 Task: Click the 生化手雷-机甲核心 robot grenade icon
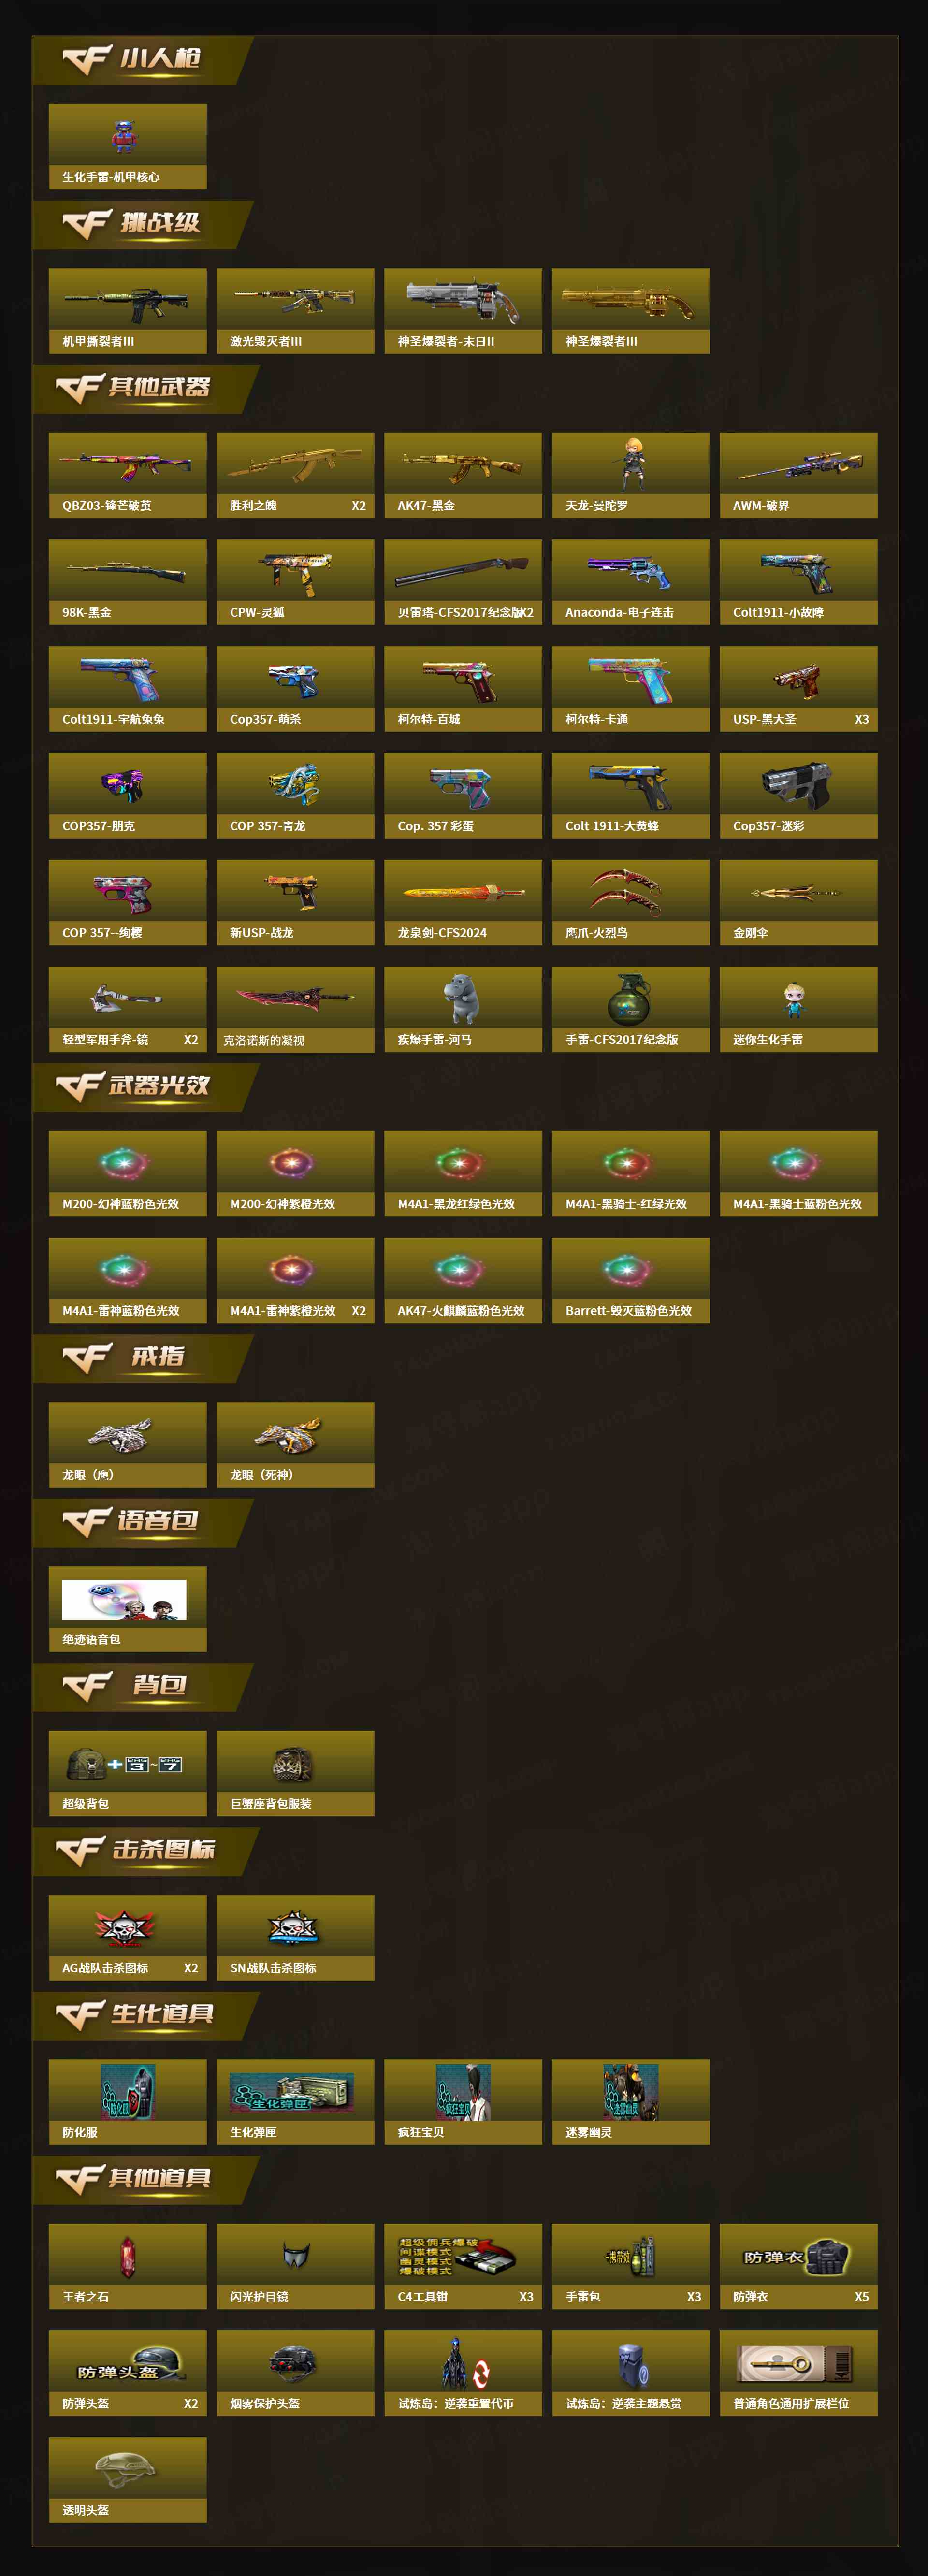(124, 135)
